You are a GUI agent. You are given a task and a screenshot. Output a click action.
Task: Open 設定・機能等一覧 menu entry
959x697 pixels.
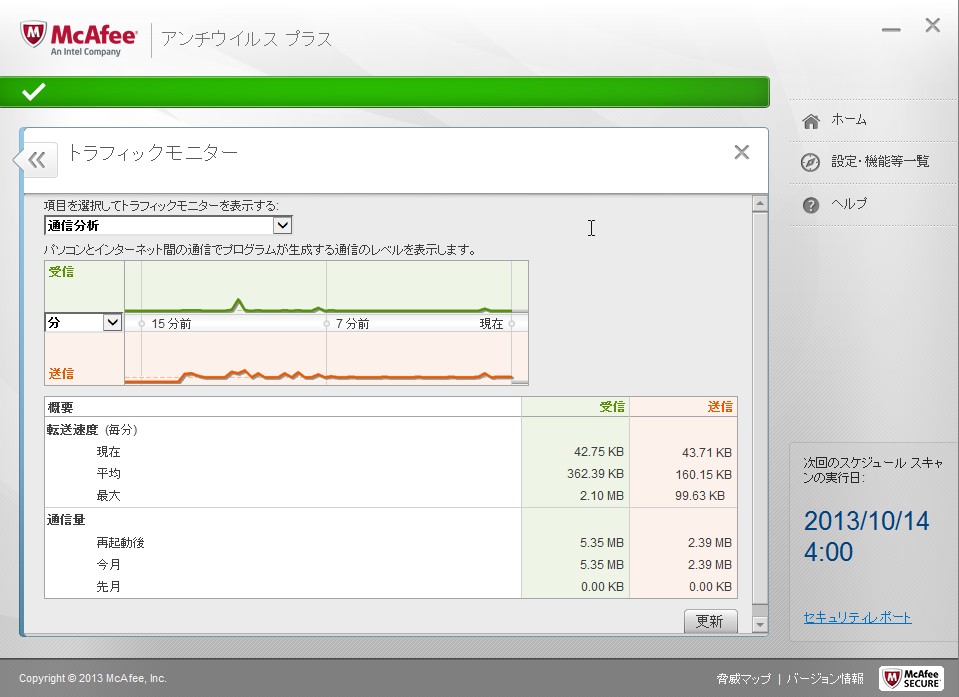[x=879, y=161]
